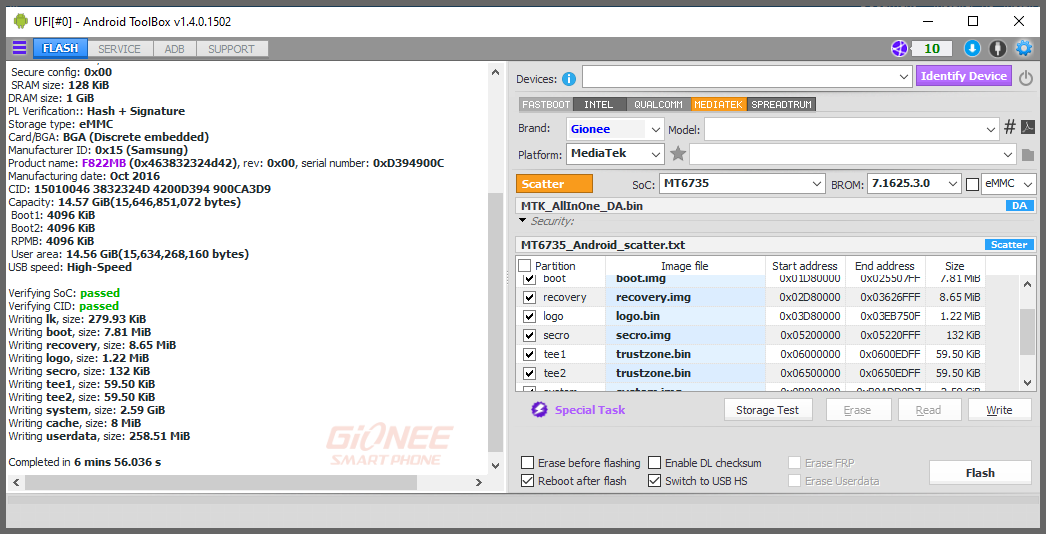Uncheck the tee2 partition checkbox

(530, 373)
